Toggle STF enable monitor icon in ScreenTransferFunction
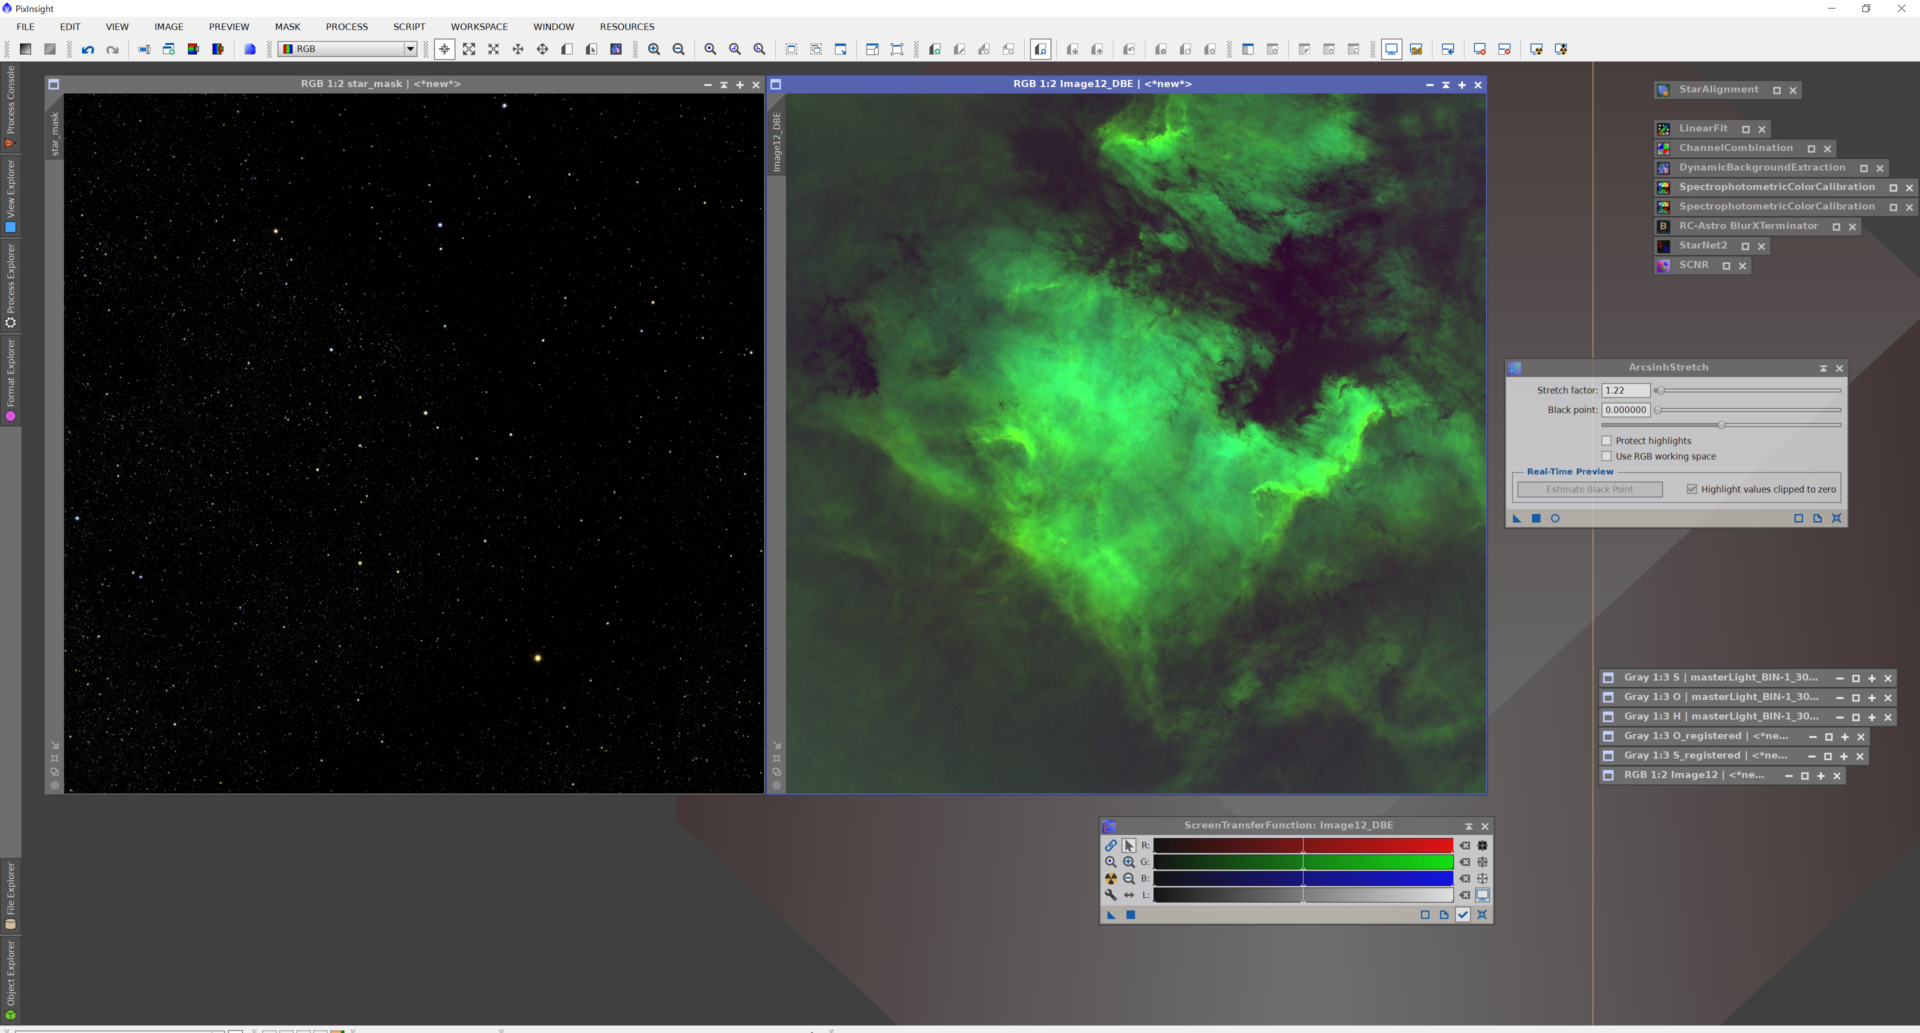1920x1033 pixels. (1483, 895)
